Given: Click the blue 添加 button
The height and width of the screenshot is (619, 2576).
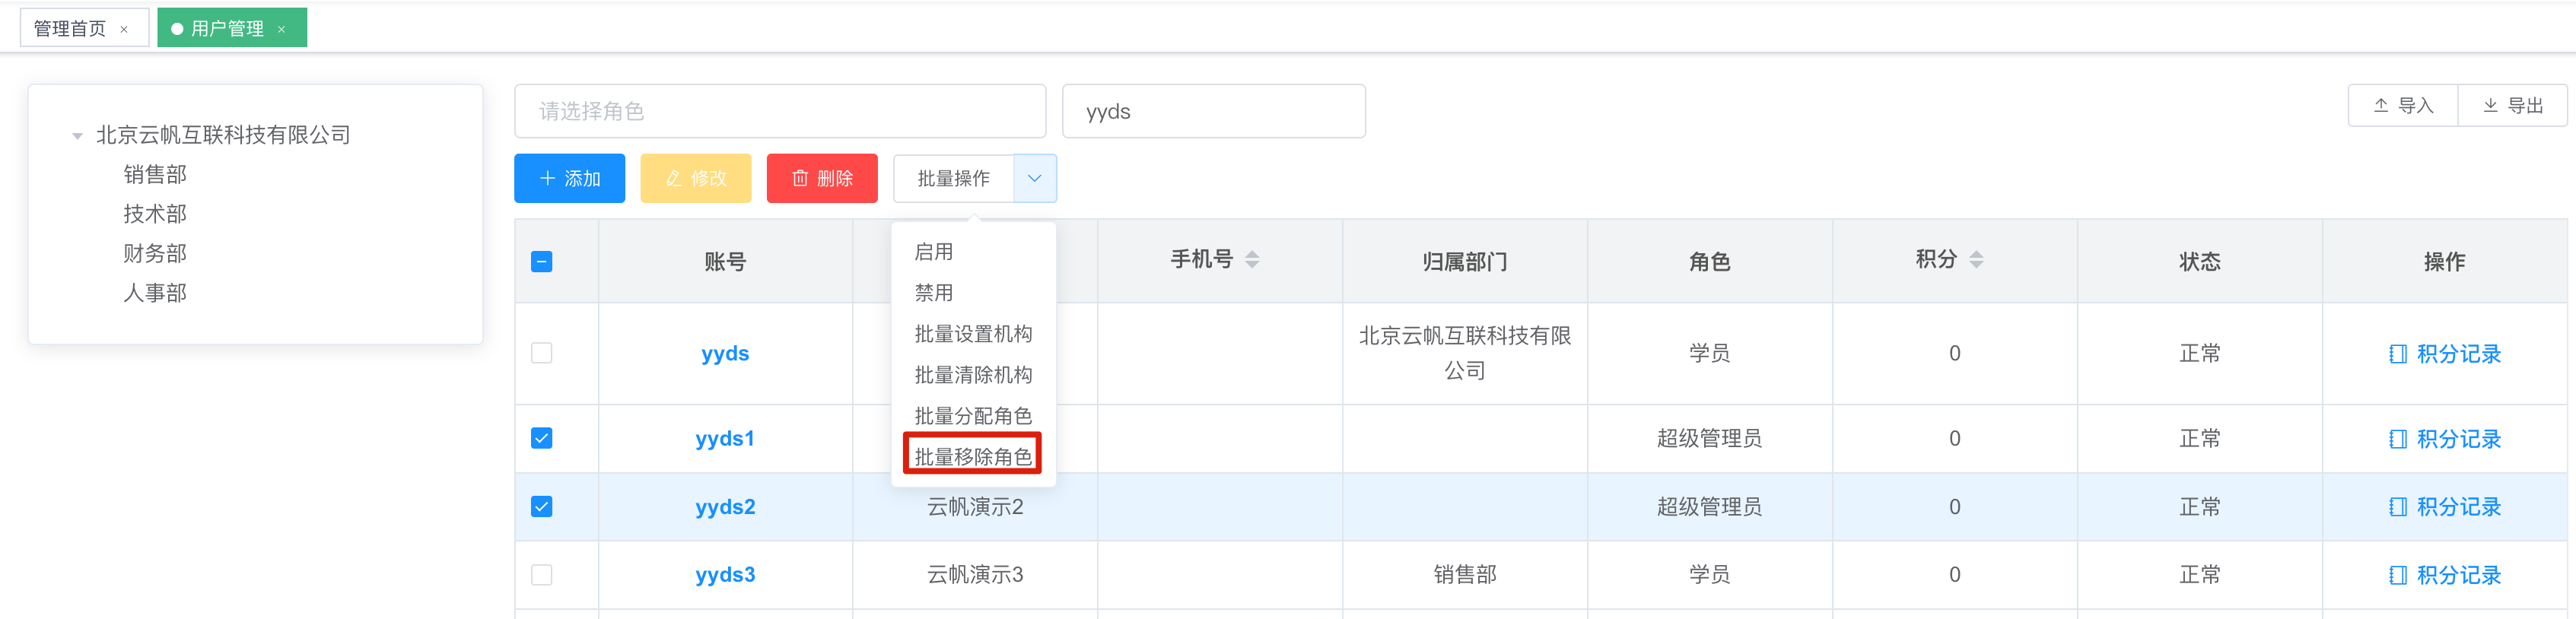Looking at the screenshot, I should pyautogui.click(x=570, y=178).
